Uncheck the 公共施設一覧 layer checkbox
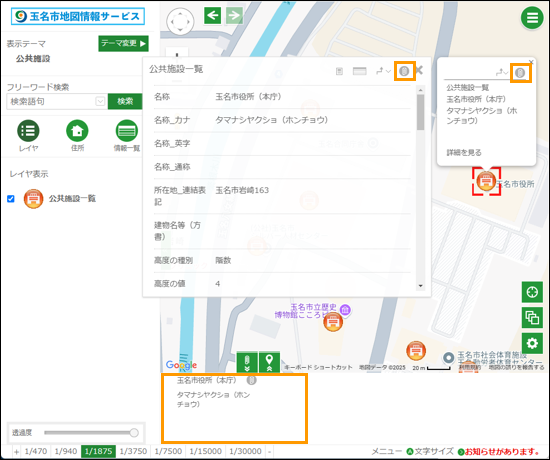 pyautogui.click(x=11, y=199)
